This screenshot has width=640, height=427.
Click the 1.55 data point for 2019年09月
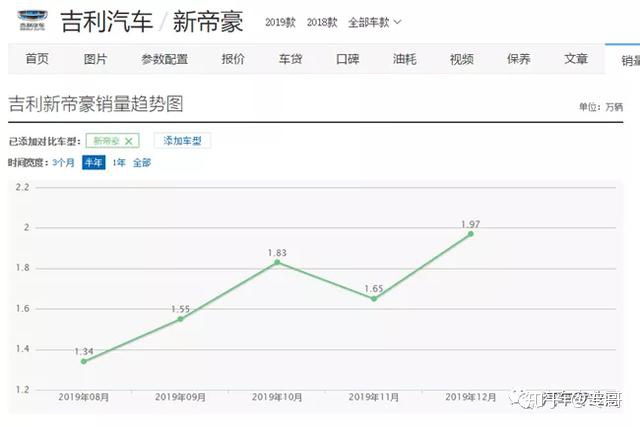coord(180,319)
